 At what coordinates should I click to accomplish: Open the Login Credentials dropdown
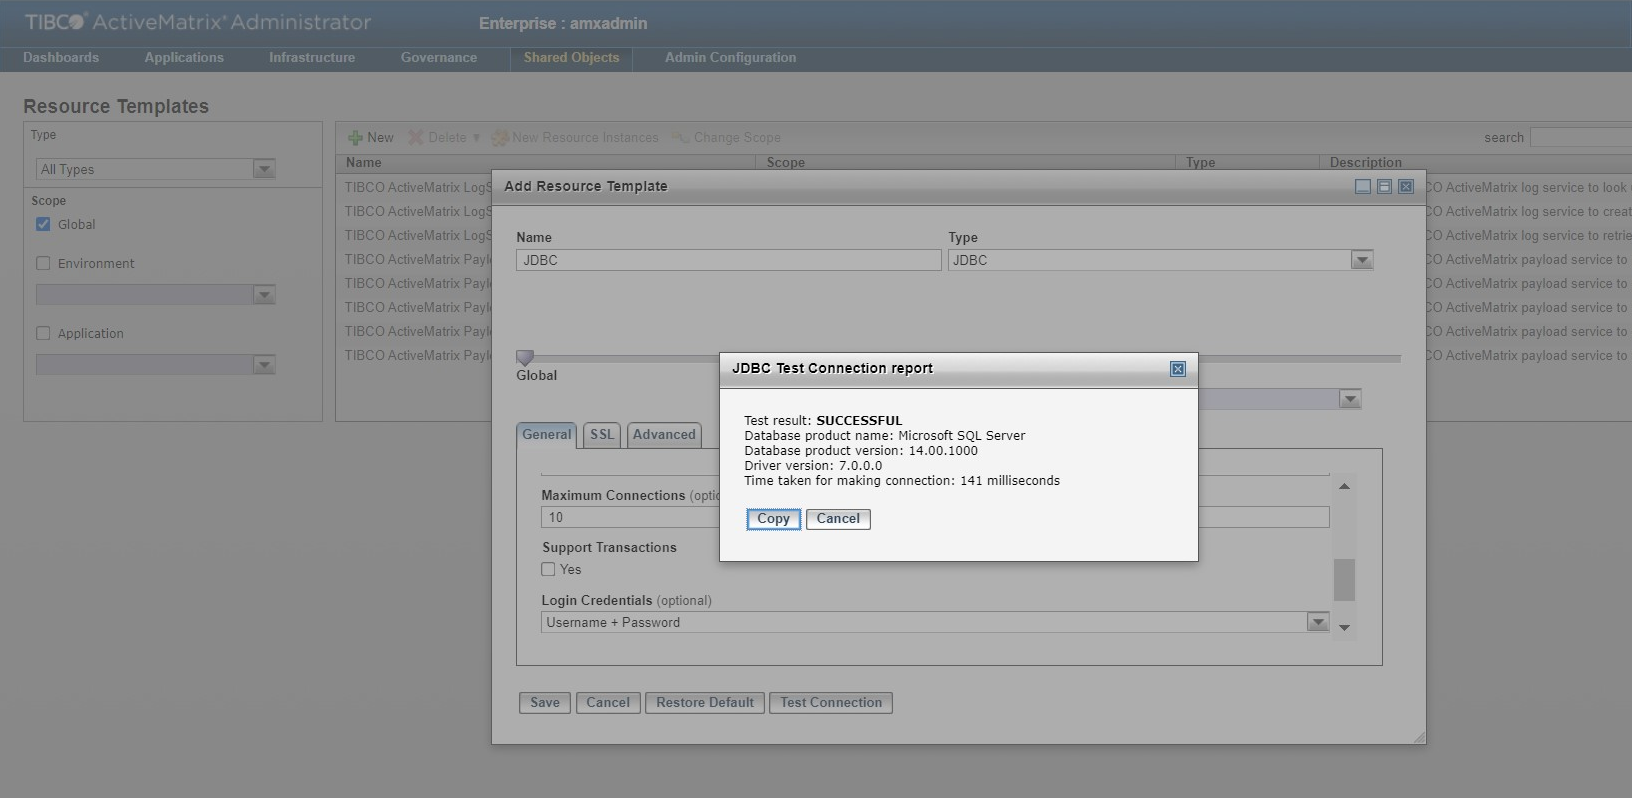tap(1318, 622)
